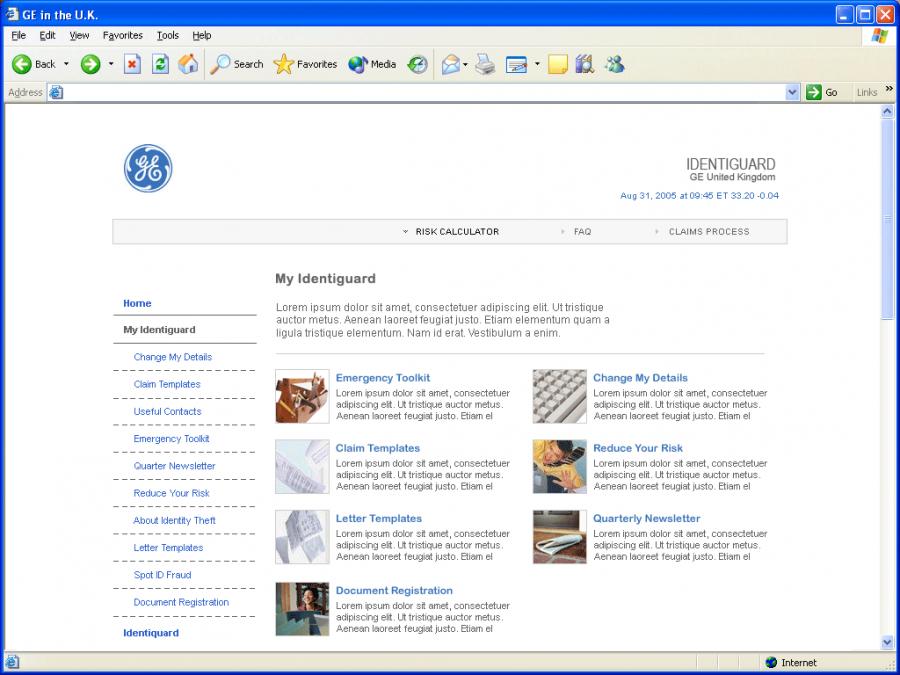The image size is (900, 675).
Task: Open the Favorites menu
Action: coord(122,36)
